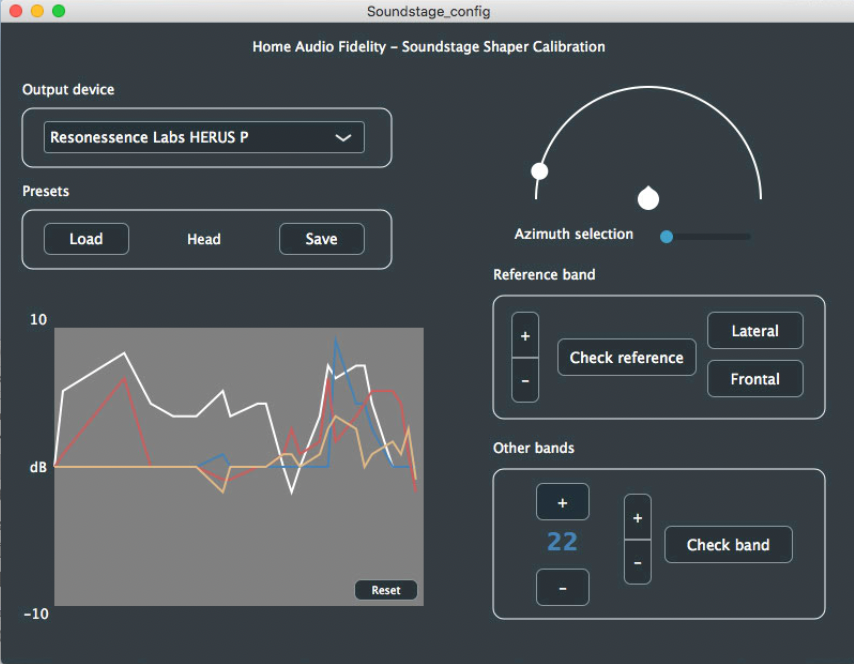Click the Azimuth selection slider handle
Screen dimensions: 854x664
point(666,236)
